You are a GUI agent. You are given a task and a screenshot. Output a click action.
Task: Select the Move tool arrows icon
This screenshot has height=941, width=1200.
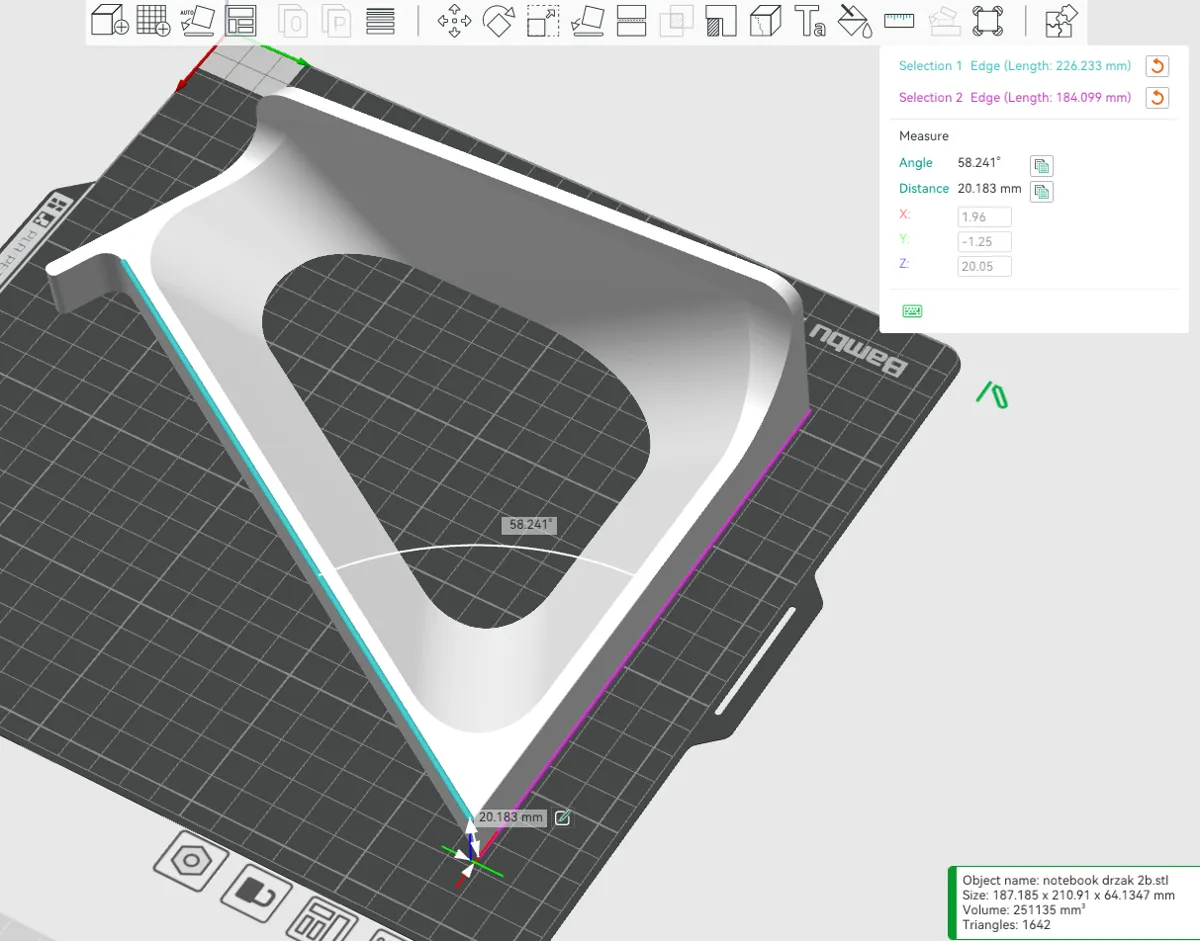coord(455,21)
